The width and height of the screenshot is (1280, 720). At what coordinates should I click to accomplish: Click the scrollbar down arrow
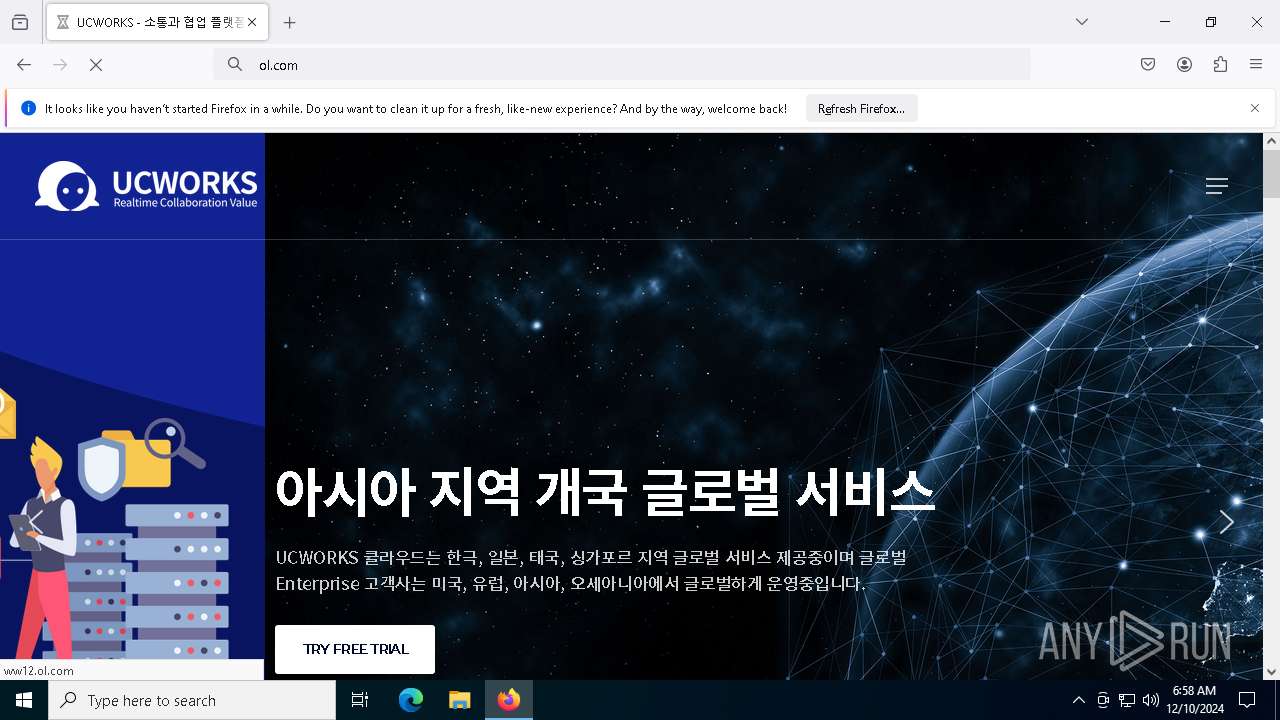[1271, 671]
